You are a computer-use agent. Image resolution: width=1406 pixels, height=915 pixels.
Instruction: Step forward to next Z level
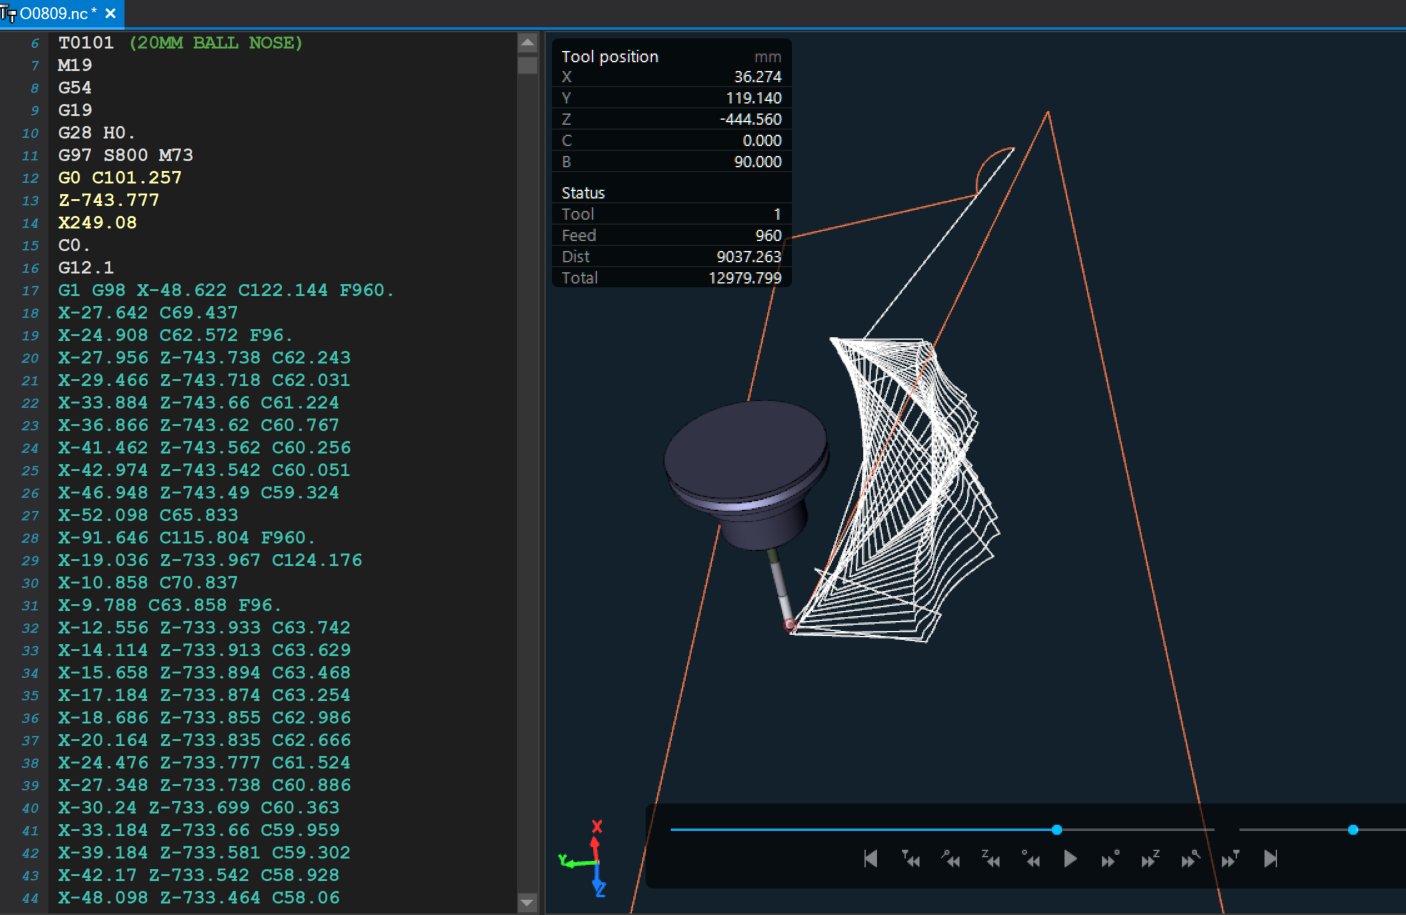(x=1150, y=859)
